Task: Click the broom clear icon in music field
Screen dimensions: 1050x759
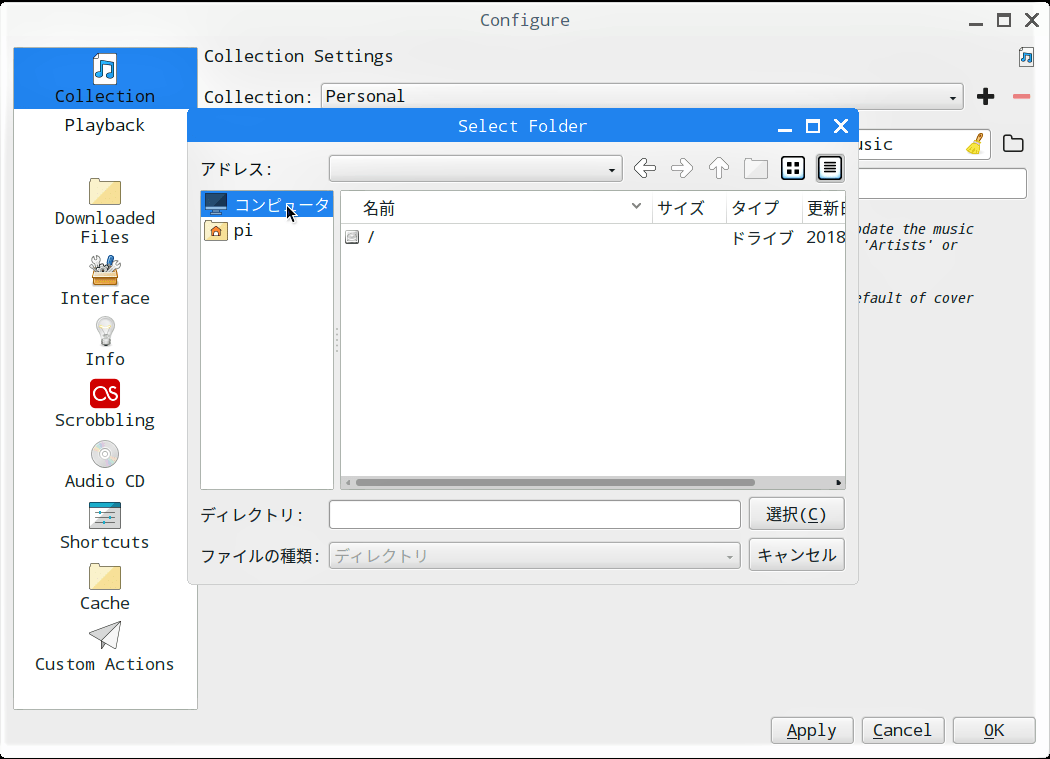Action: [975, 144]
